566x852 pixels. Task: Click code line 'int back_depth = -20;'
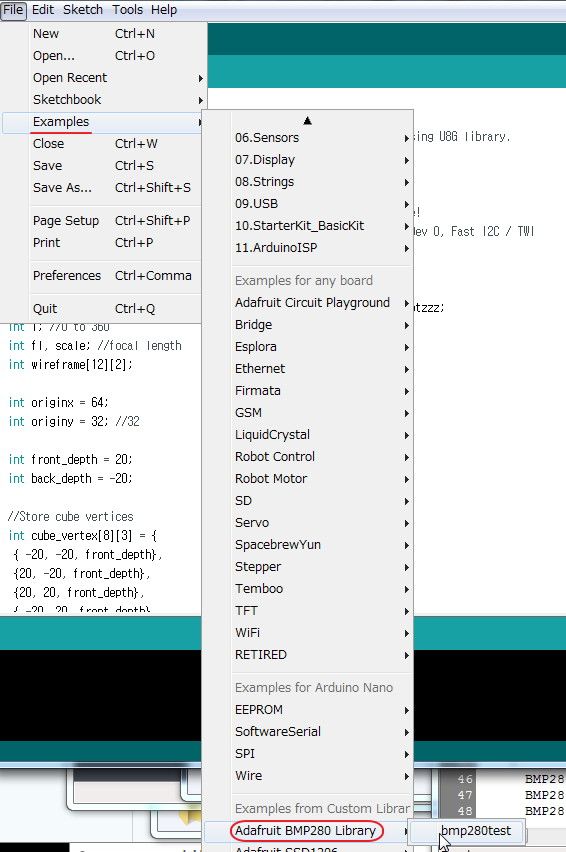tap(70, 479)
